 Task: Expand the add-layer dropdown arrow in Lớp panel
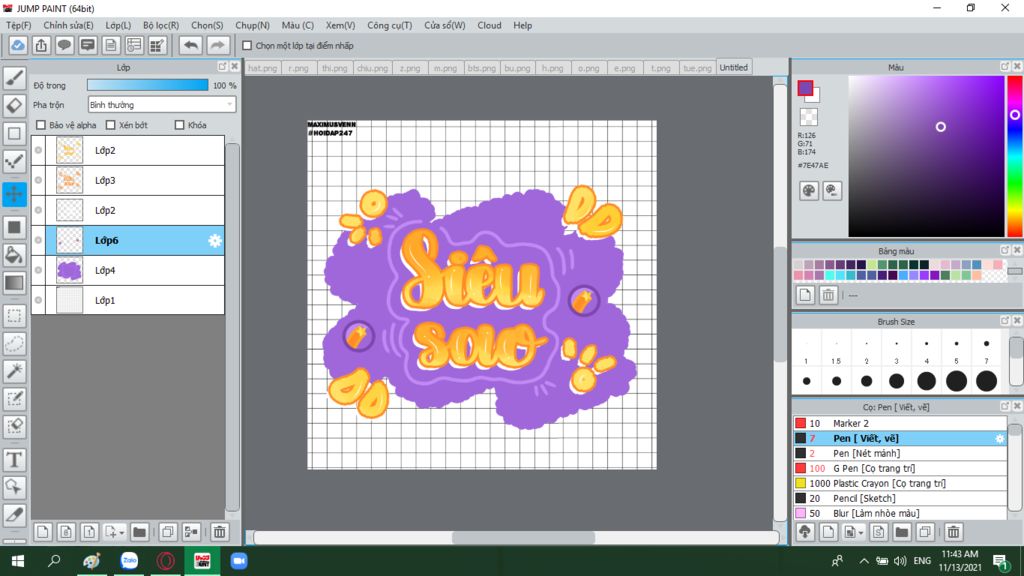tap(121, 533)
